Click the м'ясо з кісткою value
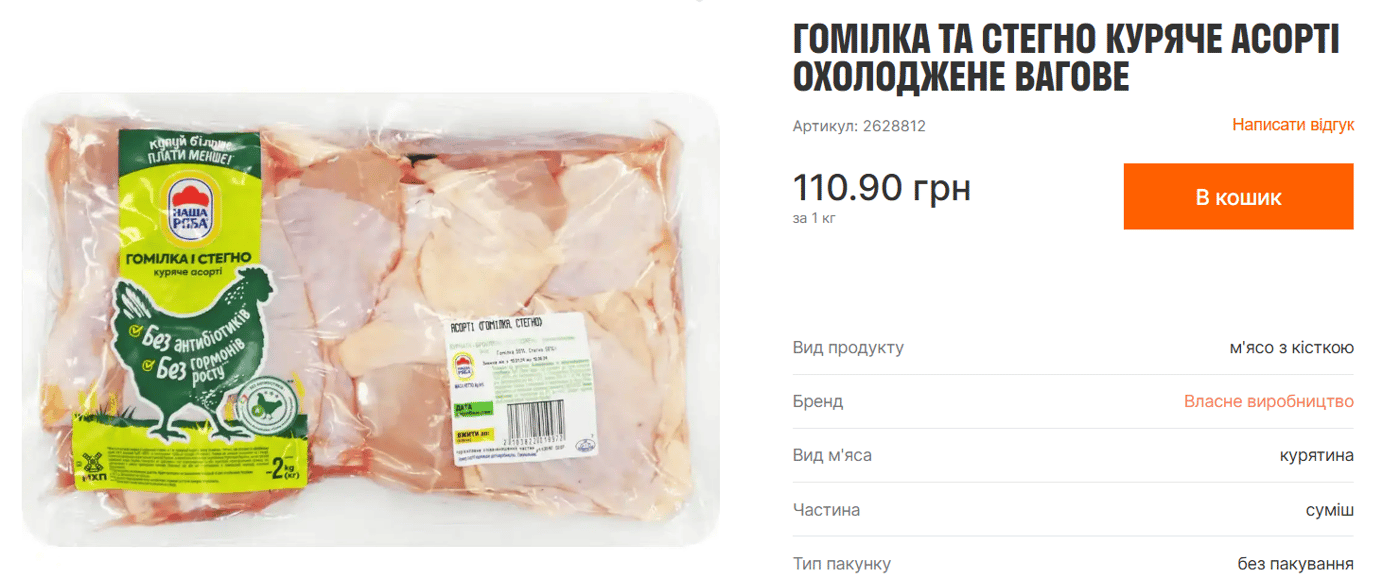This screenshot has height=578, width=1400. [1292, 348]
